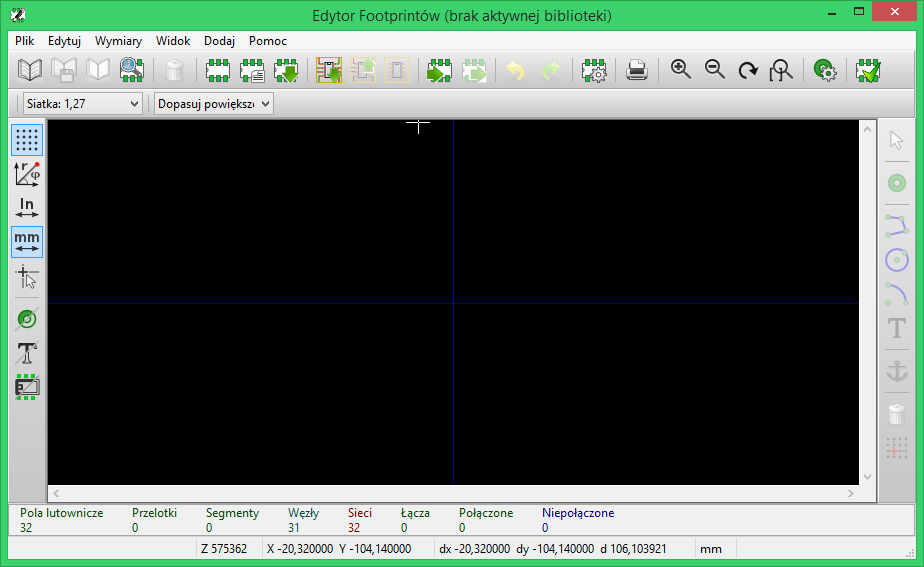The height and width of the screenshot is (567, 924).
Task: Click the undo arrow
Action: point(516,70)
